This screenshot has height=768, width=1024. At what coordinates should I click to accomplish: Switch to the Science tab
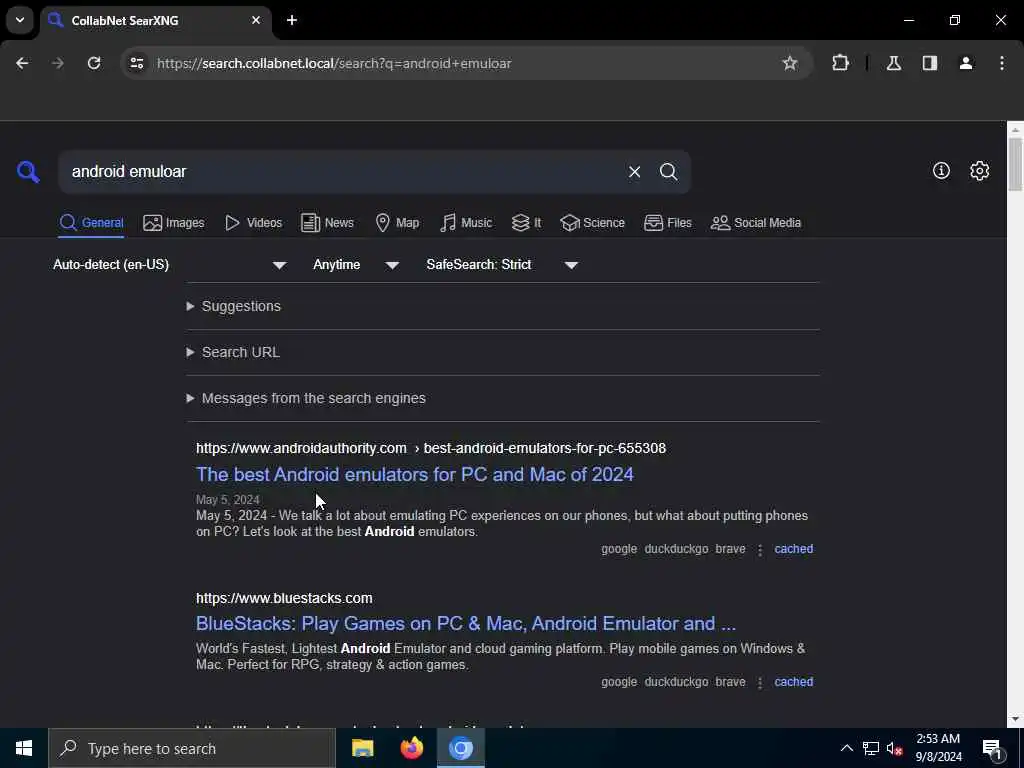[592, 223]
